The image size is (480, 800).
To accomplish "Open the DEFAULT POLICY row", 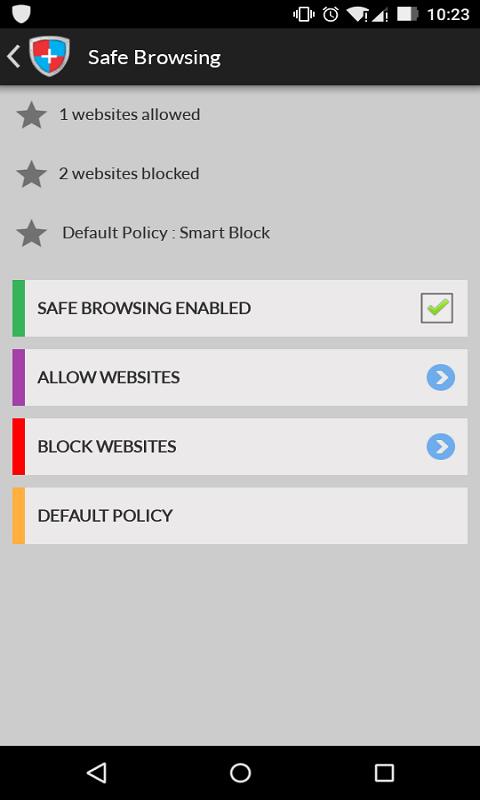I will (x=240, y=516).
